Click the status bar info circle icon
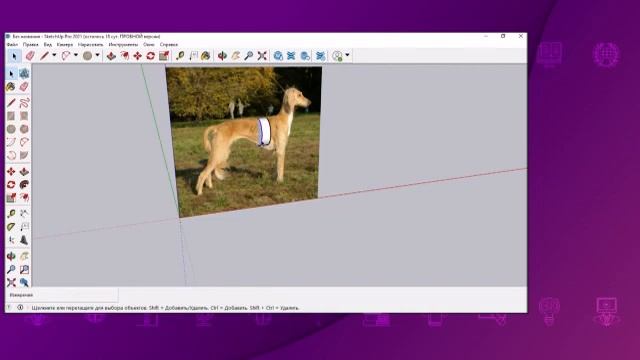Screen dimensions: 640x360 pyautogui.click(x=20, y=307)
